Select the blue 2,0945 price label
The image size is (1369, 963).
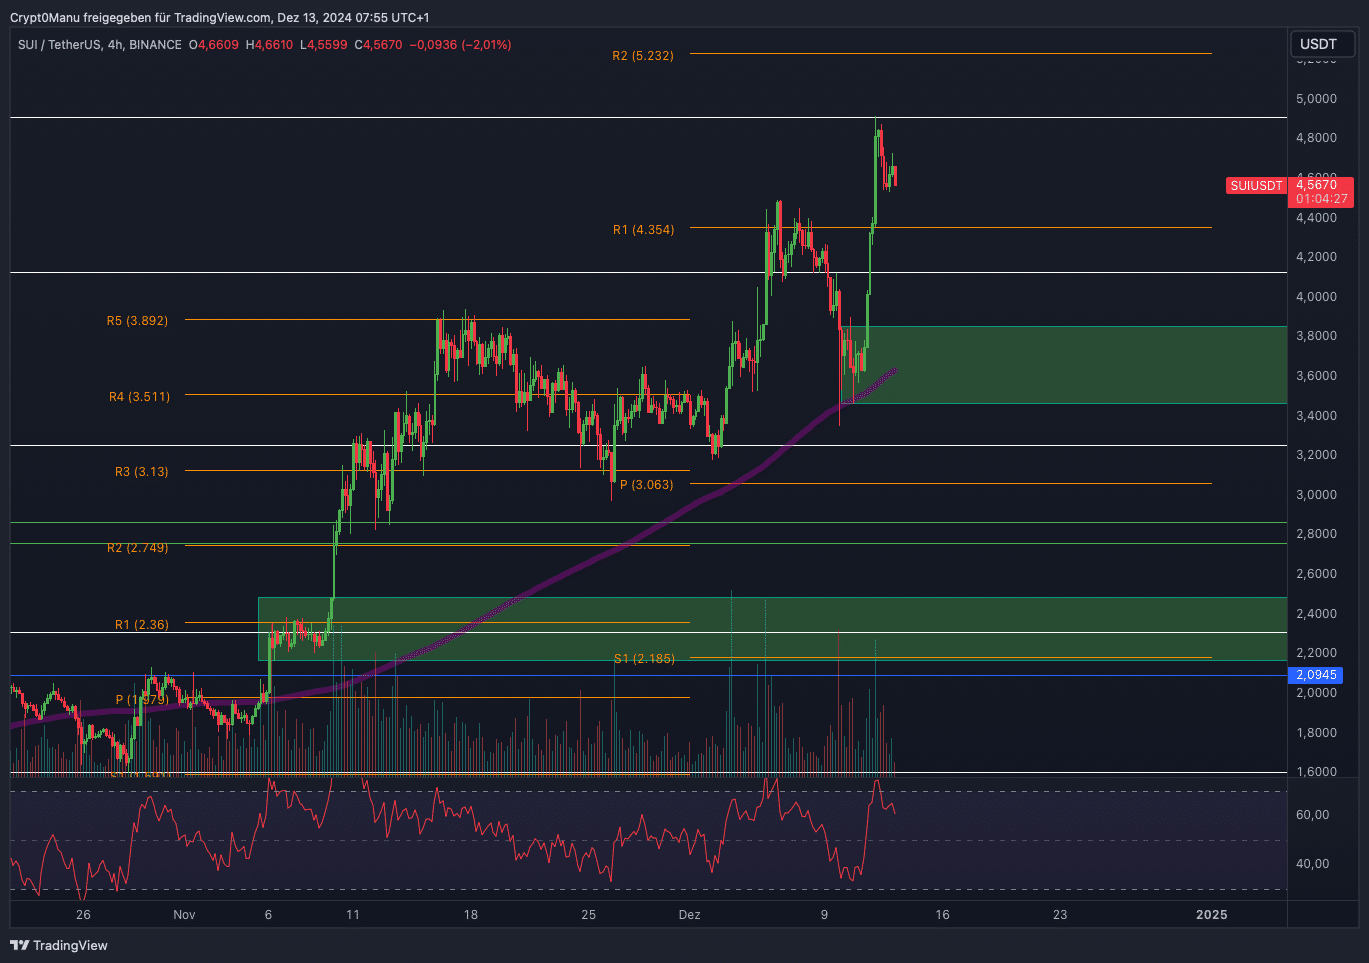tap(1316, 675)
